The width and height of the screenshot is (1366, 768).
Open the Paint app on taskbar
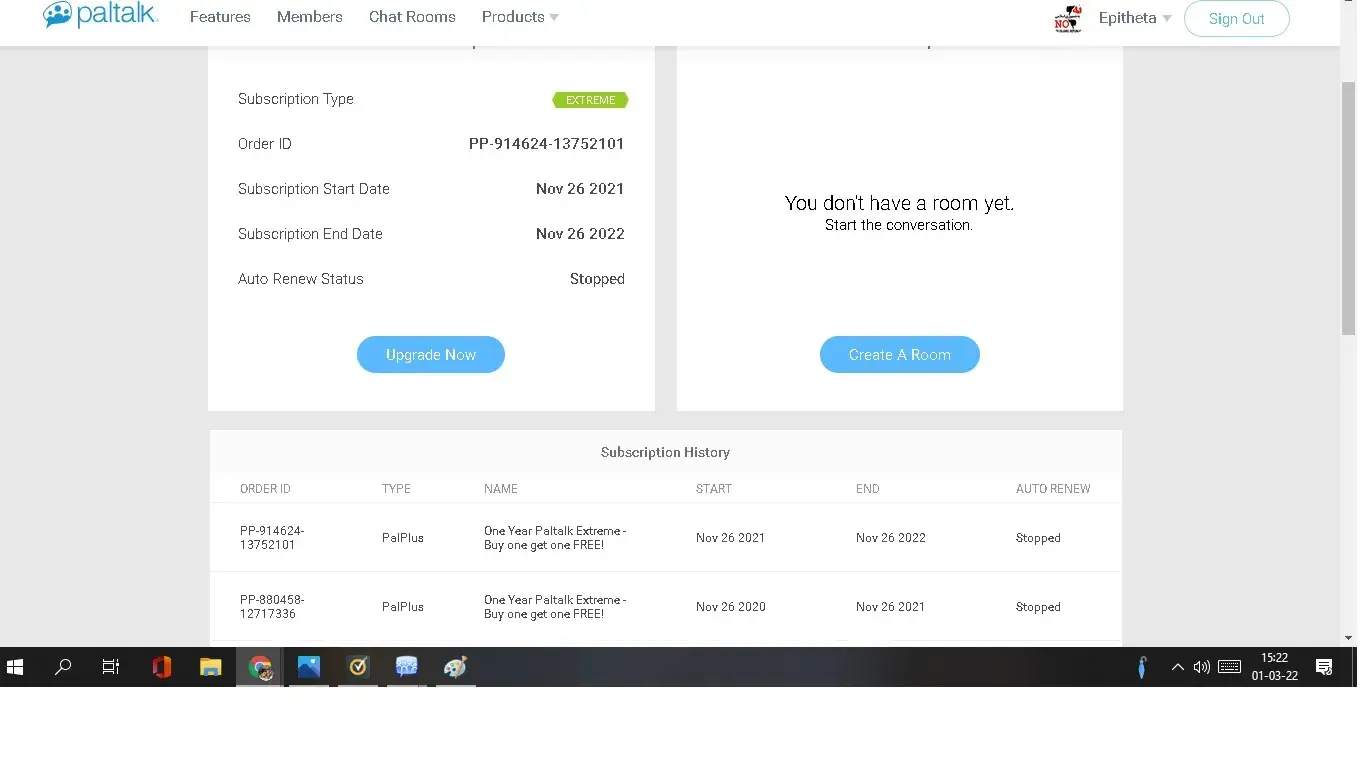[x=455, y=667]
